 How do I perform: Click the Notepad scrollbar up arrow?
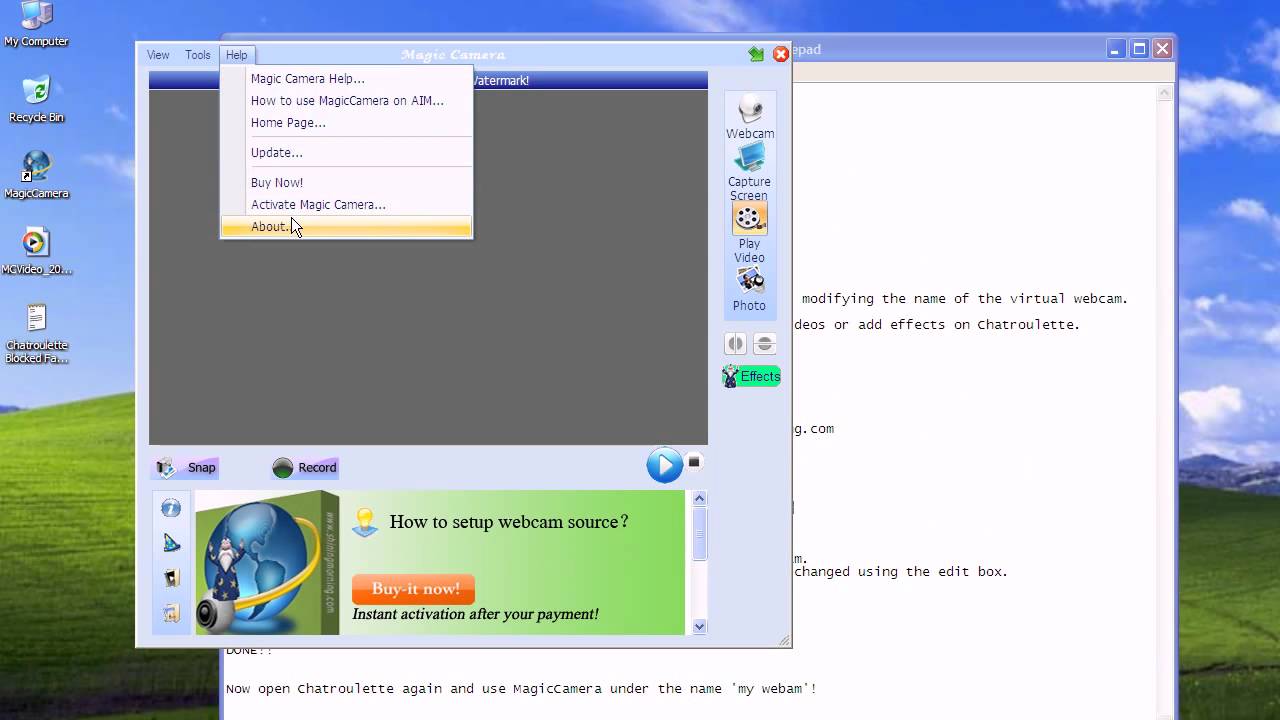[x=1165, y=94]
